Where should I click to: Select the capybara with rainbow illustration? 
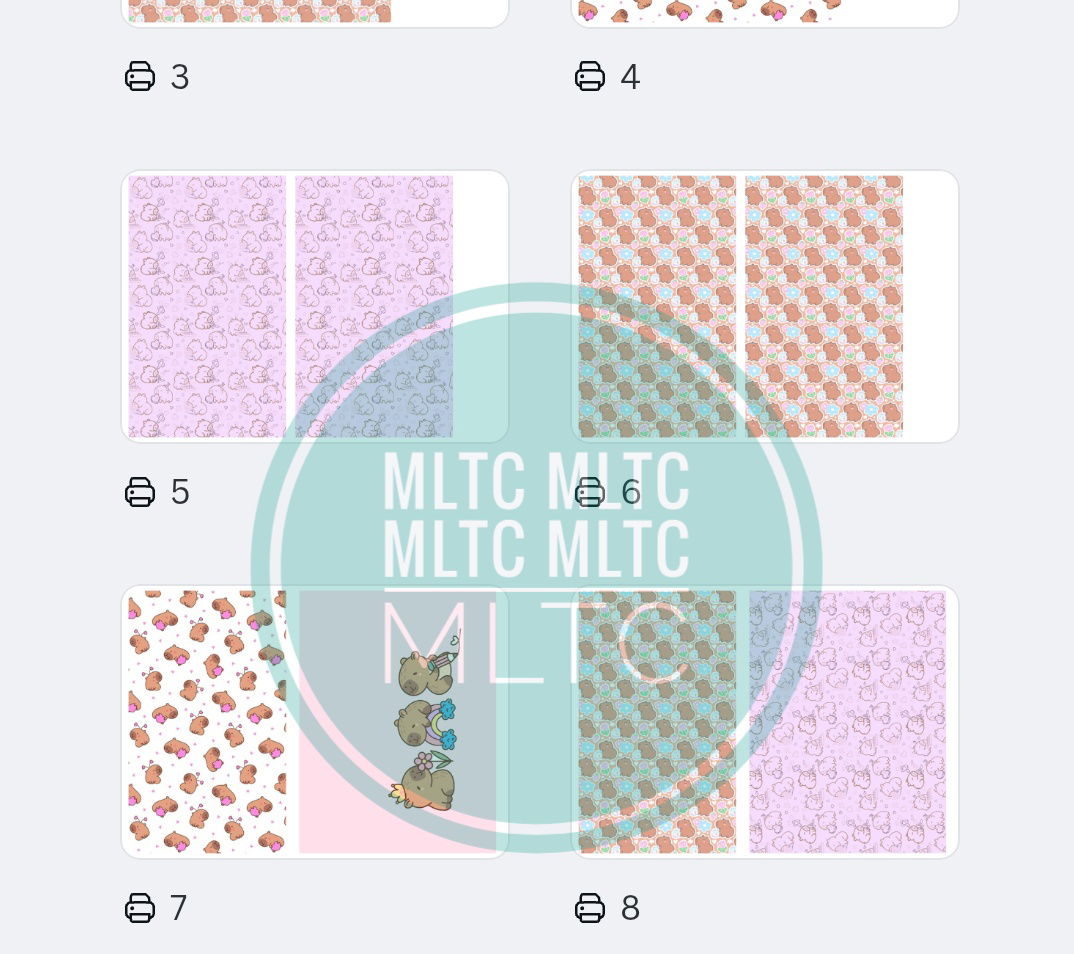[425, 723]
